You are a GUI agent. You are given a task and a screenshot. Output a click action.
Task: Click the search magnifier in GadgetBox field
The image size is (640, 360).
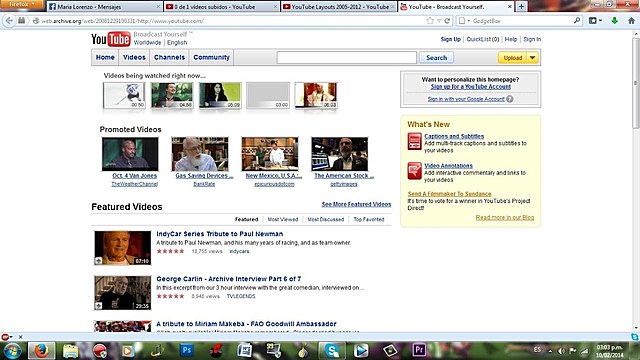pyautogui.click(x=577, y=20)
